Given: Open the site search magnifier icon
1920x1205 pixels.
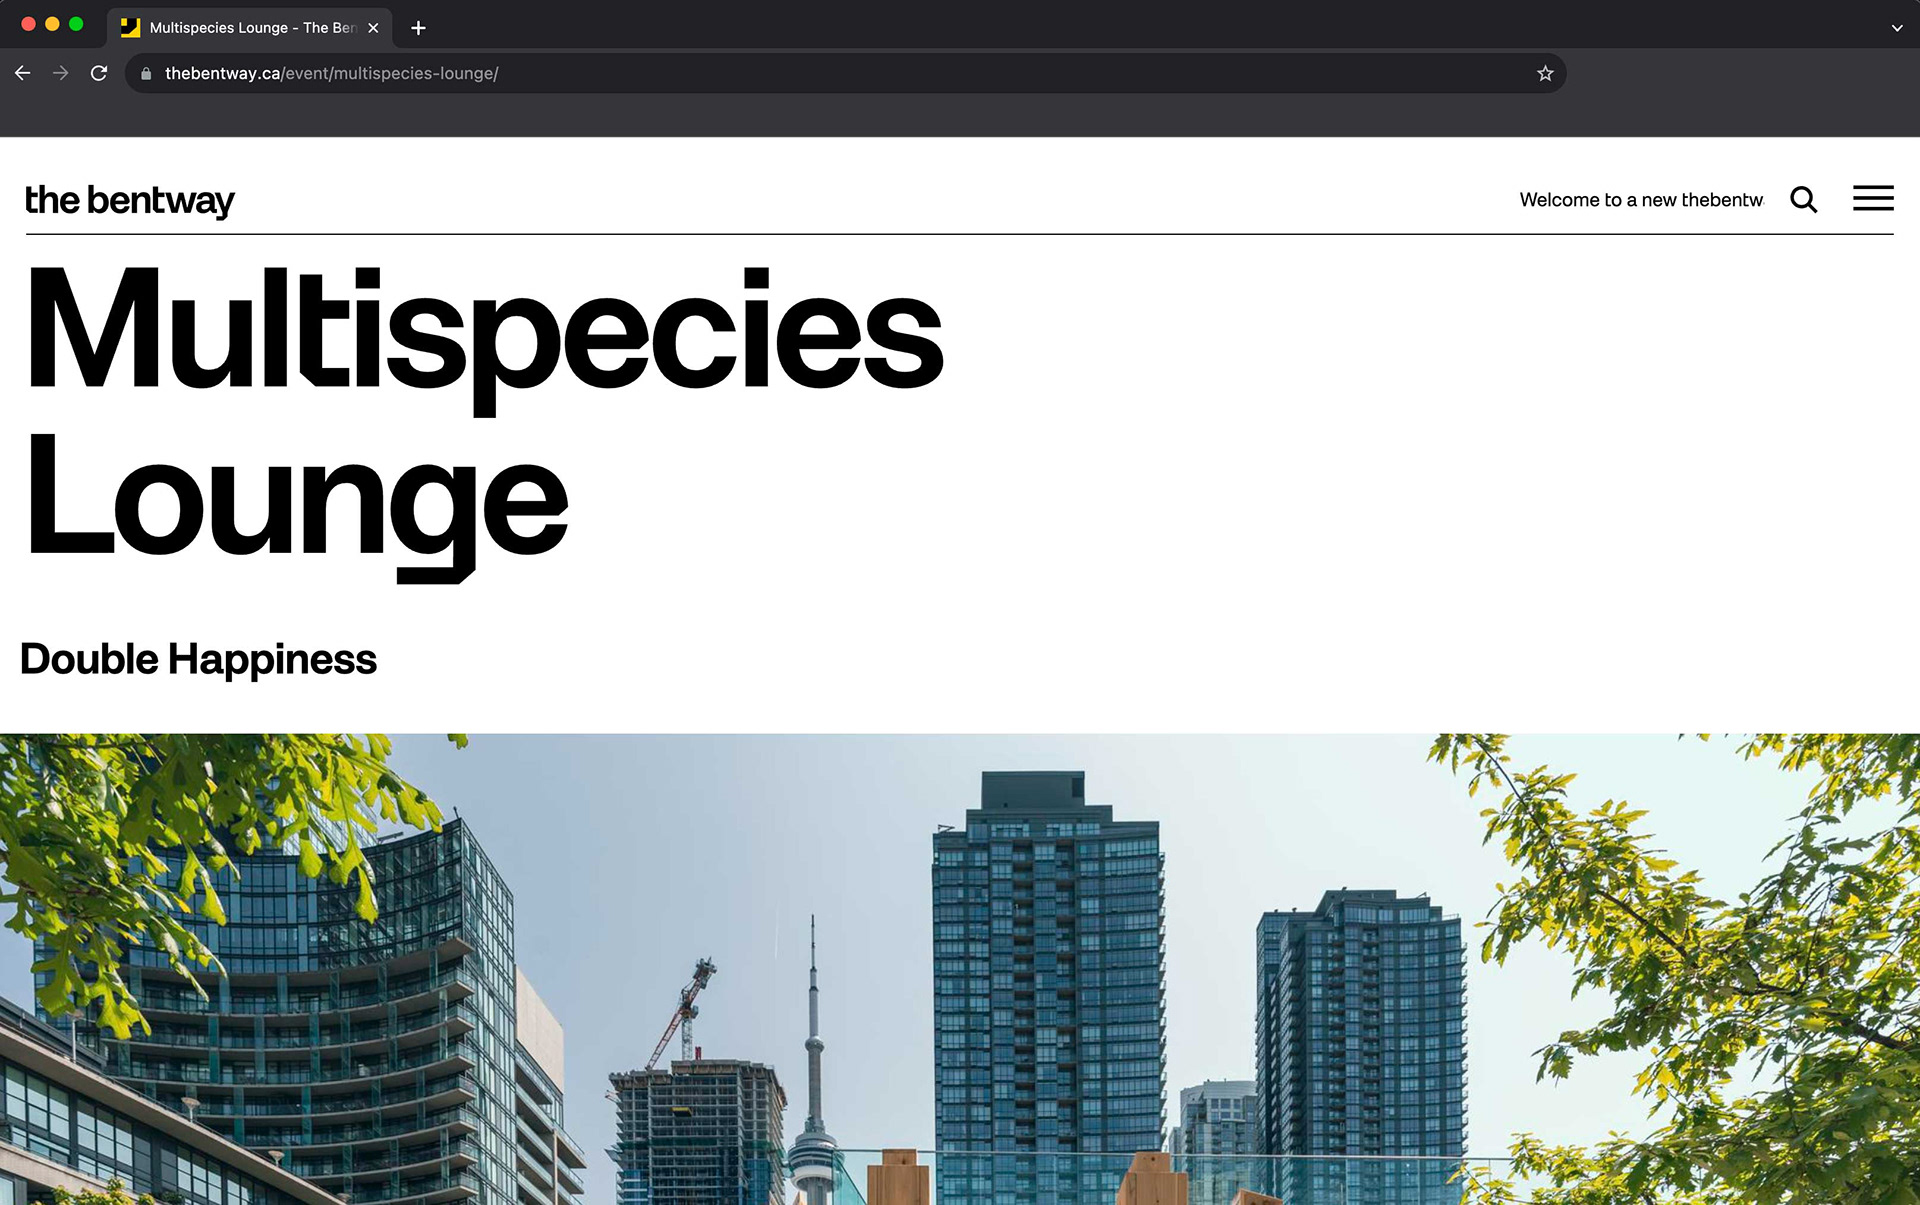Looking at the screenshot, I should pyautogui.click(x=1803, y=200).
